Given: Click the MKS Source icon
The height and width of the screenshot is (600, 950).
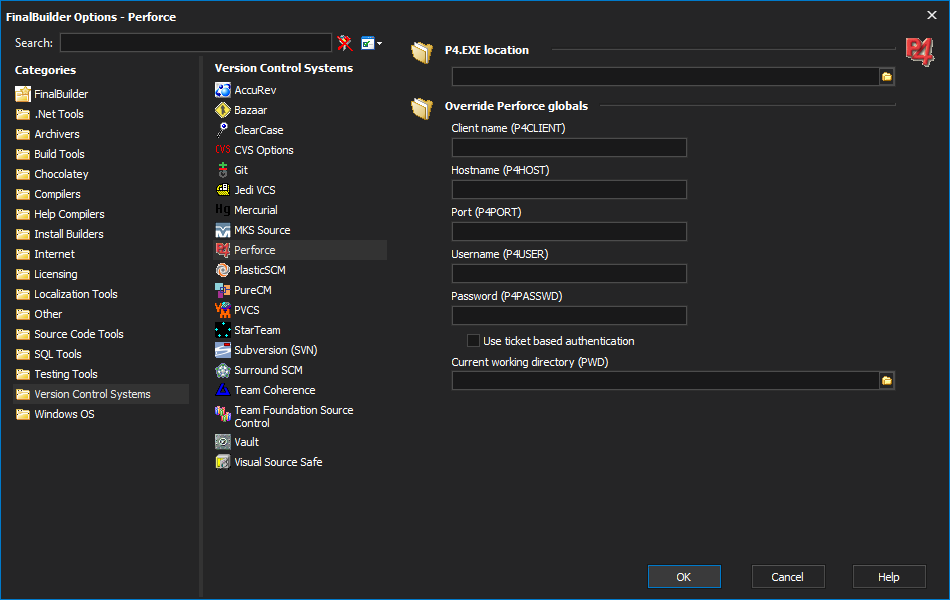Looking at the screenshot, I should 223,230.
